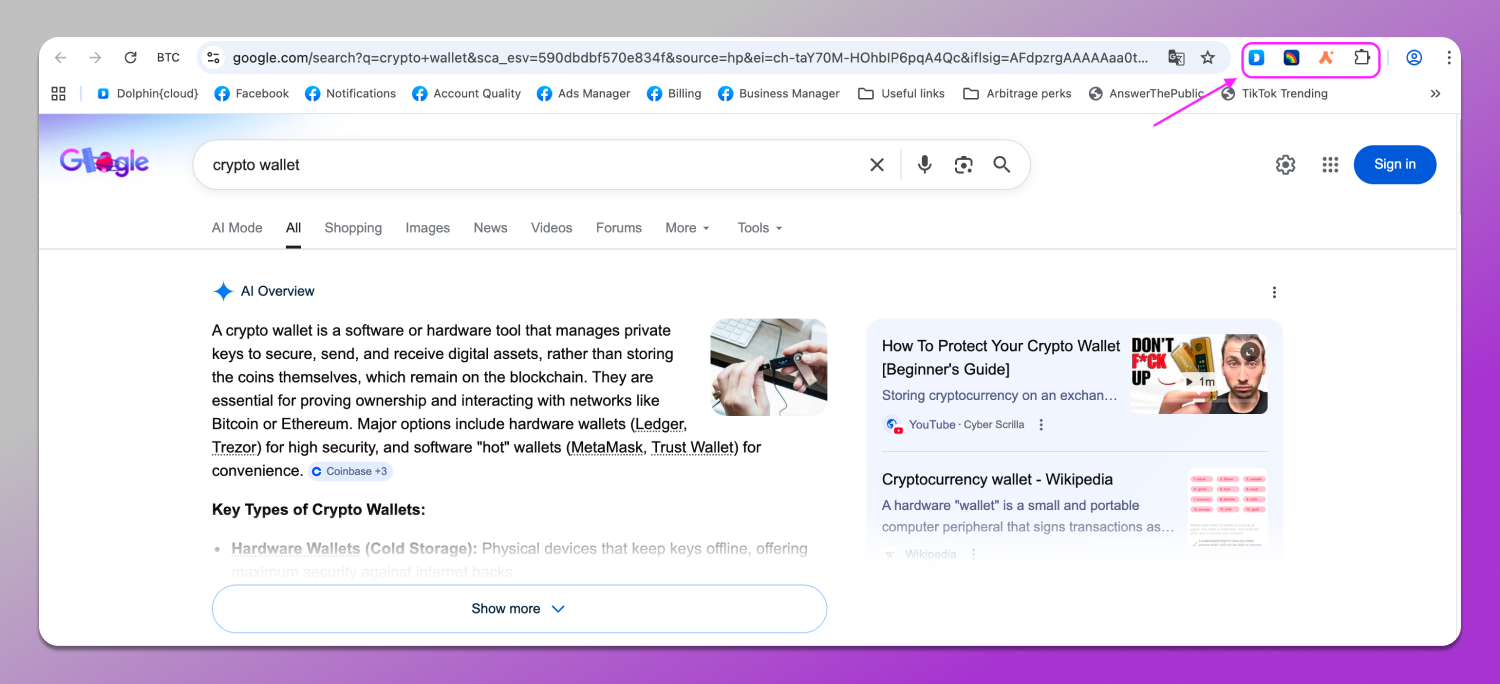Open the Tools dropdown
The width and height of the screenshot is (1500, 684).
pyautogui.click(x=758, y=227)
